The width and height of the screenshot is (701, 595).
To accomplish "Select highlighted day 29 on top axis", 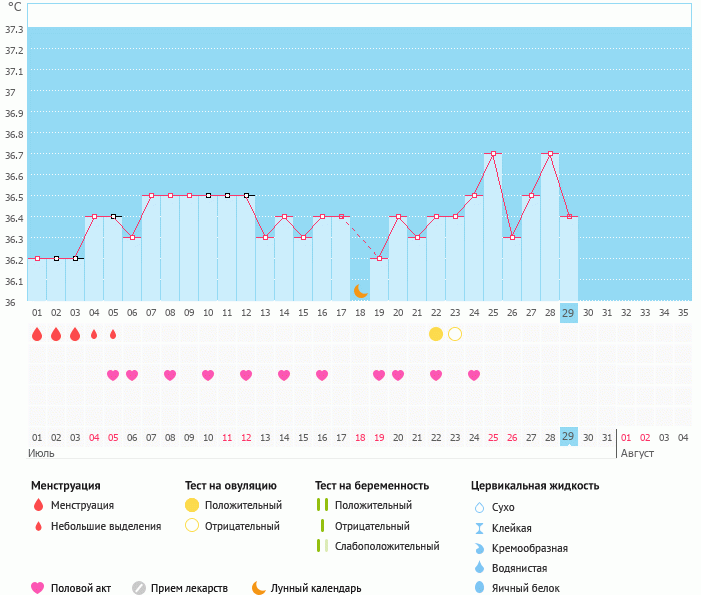I will tap(569, 312).
